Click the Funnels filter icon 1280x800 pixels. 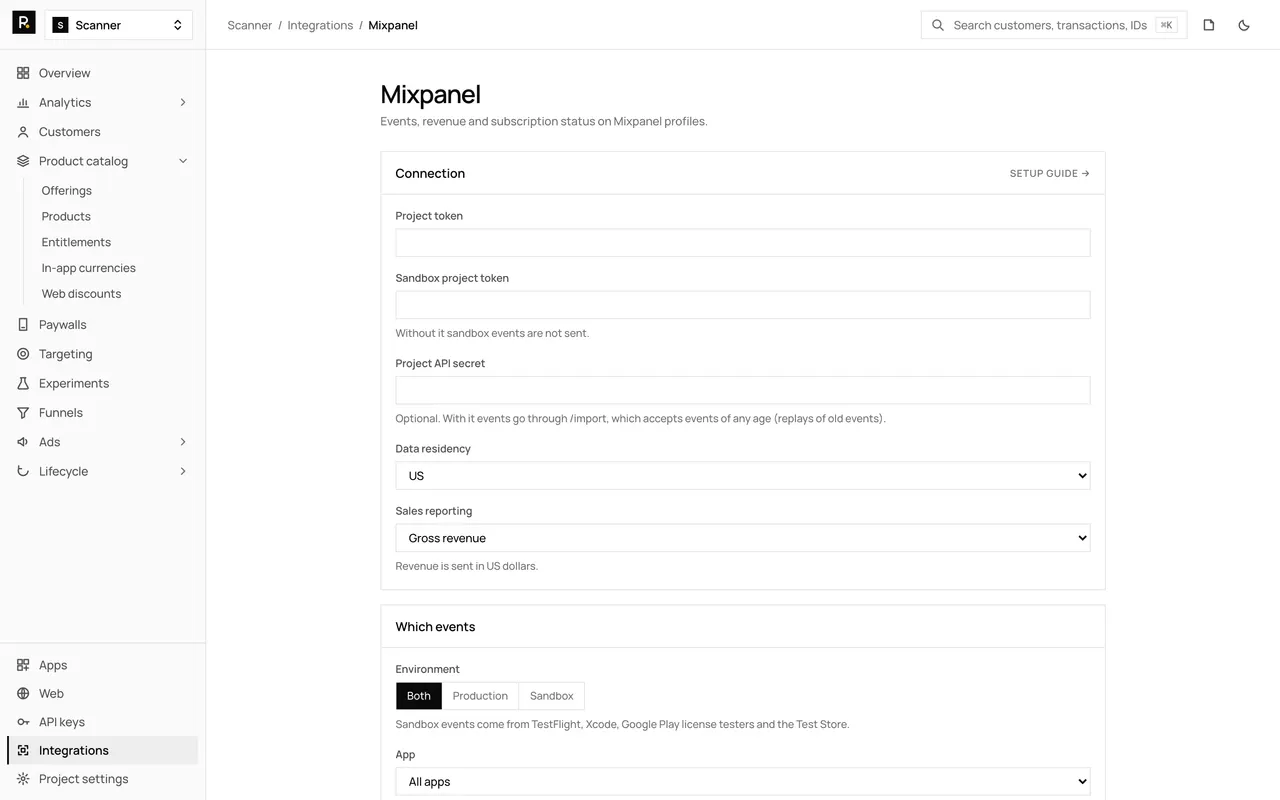tap(23, 413)
